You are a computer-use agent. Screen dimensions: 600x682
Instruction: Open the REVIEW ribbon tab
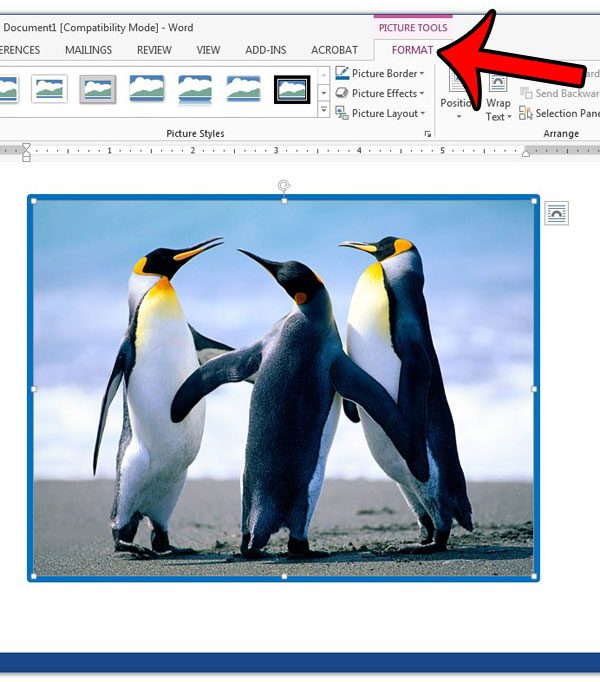[154, 50]
